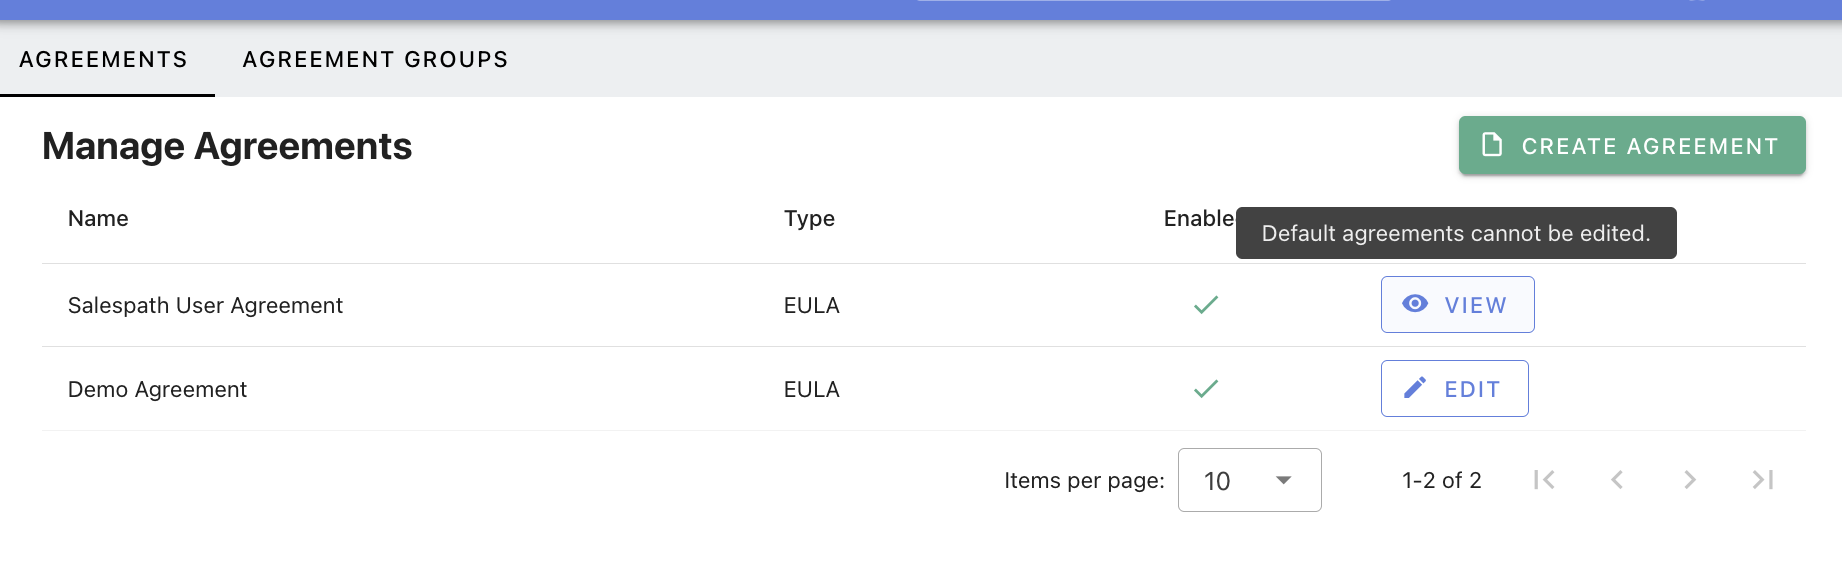Click the pencil icon for Demo Agreement

[1415, 388]
